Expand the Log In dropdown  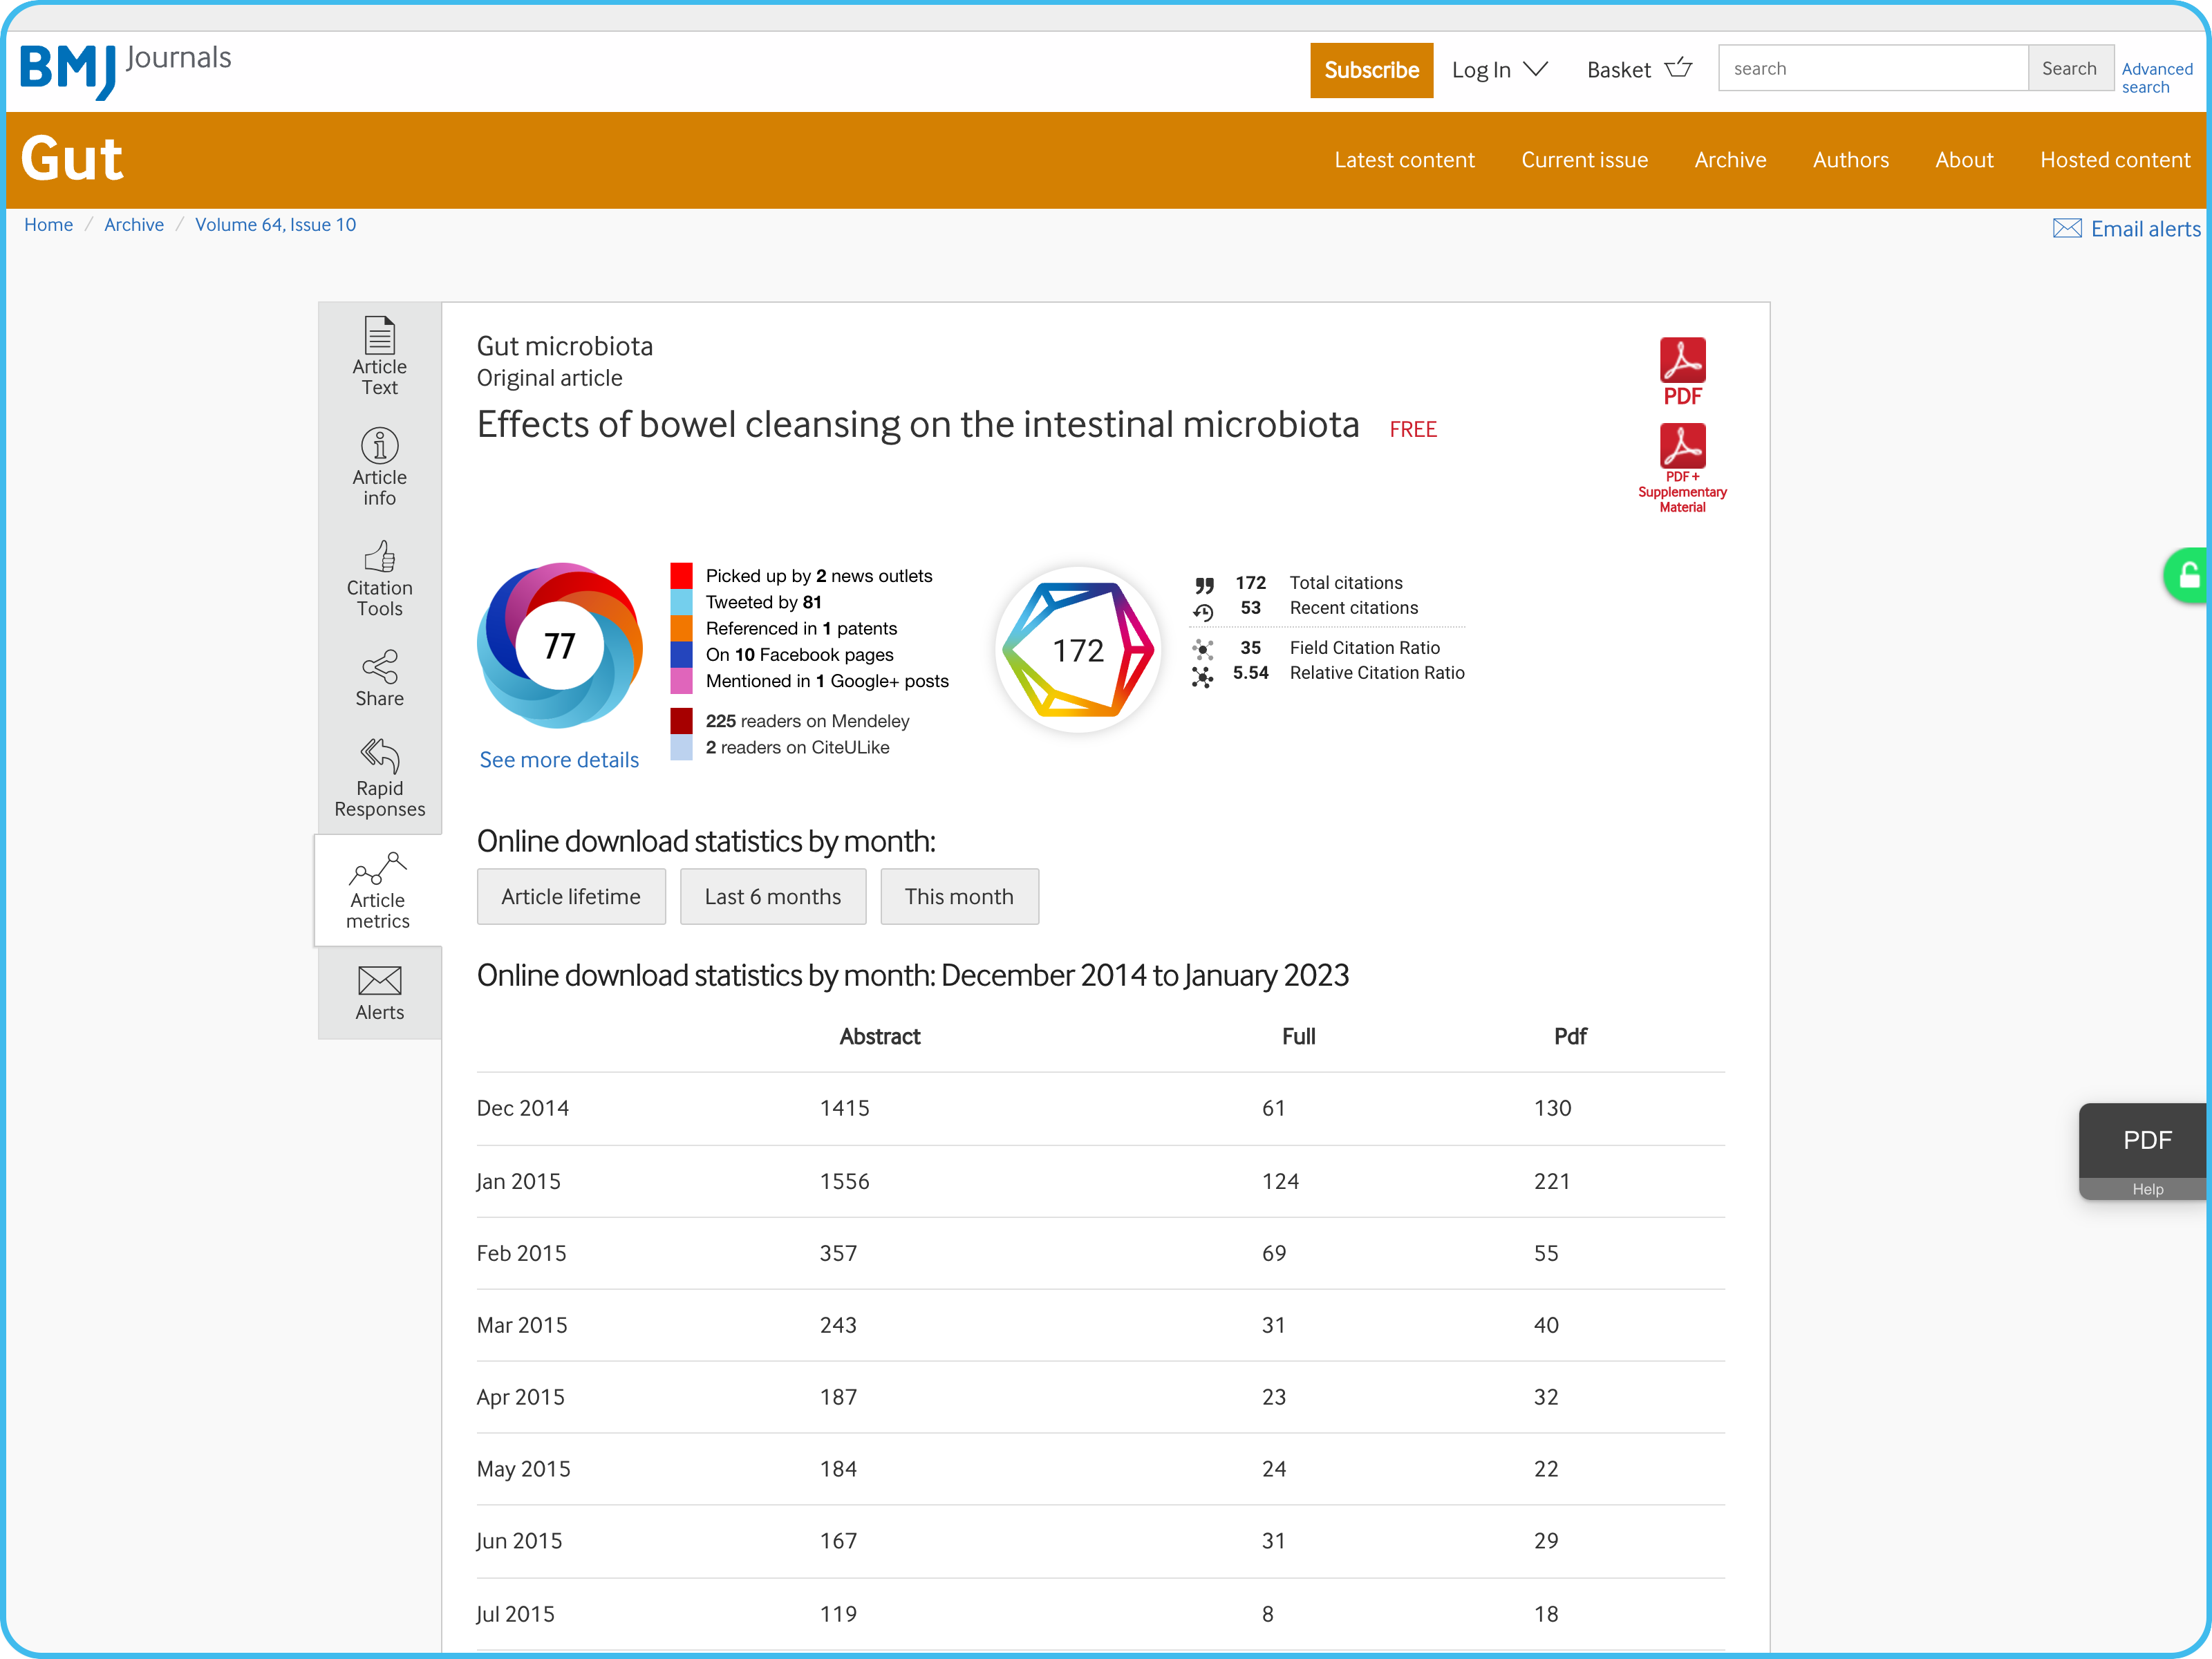(x=1499, y=70)
